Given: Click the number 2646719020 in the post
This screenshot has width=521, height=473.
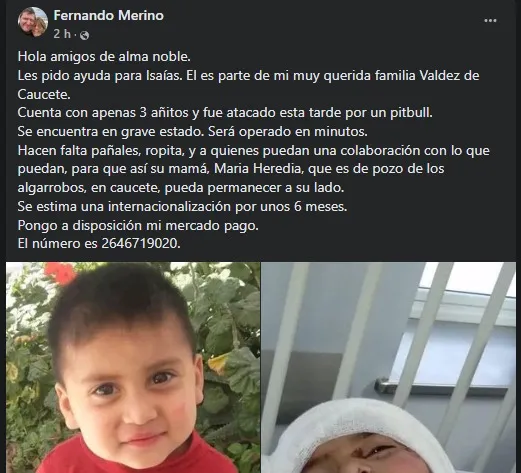Looking at the screenshot, I should point(140,243).
